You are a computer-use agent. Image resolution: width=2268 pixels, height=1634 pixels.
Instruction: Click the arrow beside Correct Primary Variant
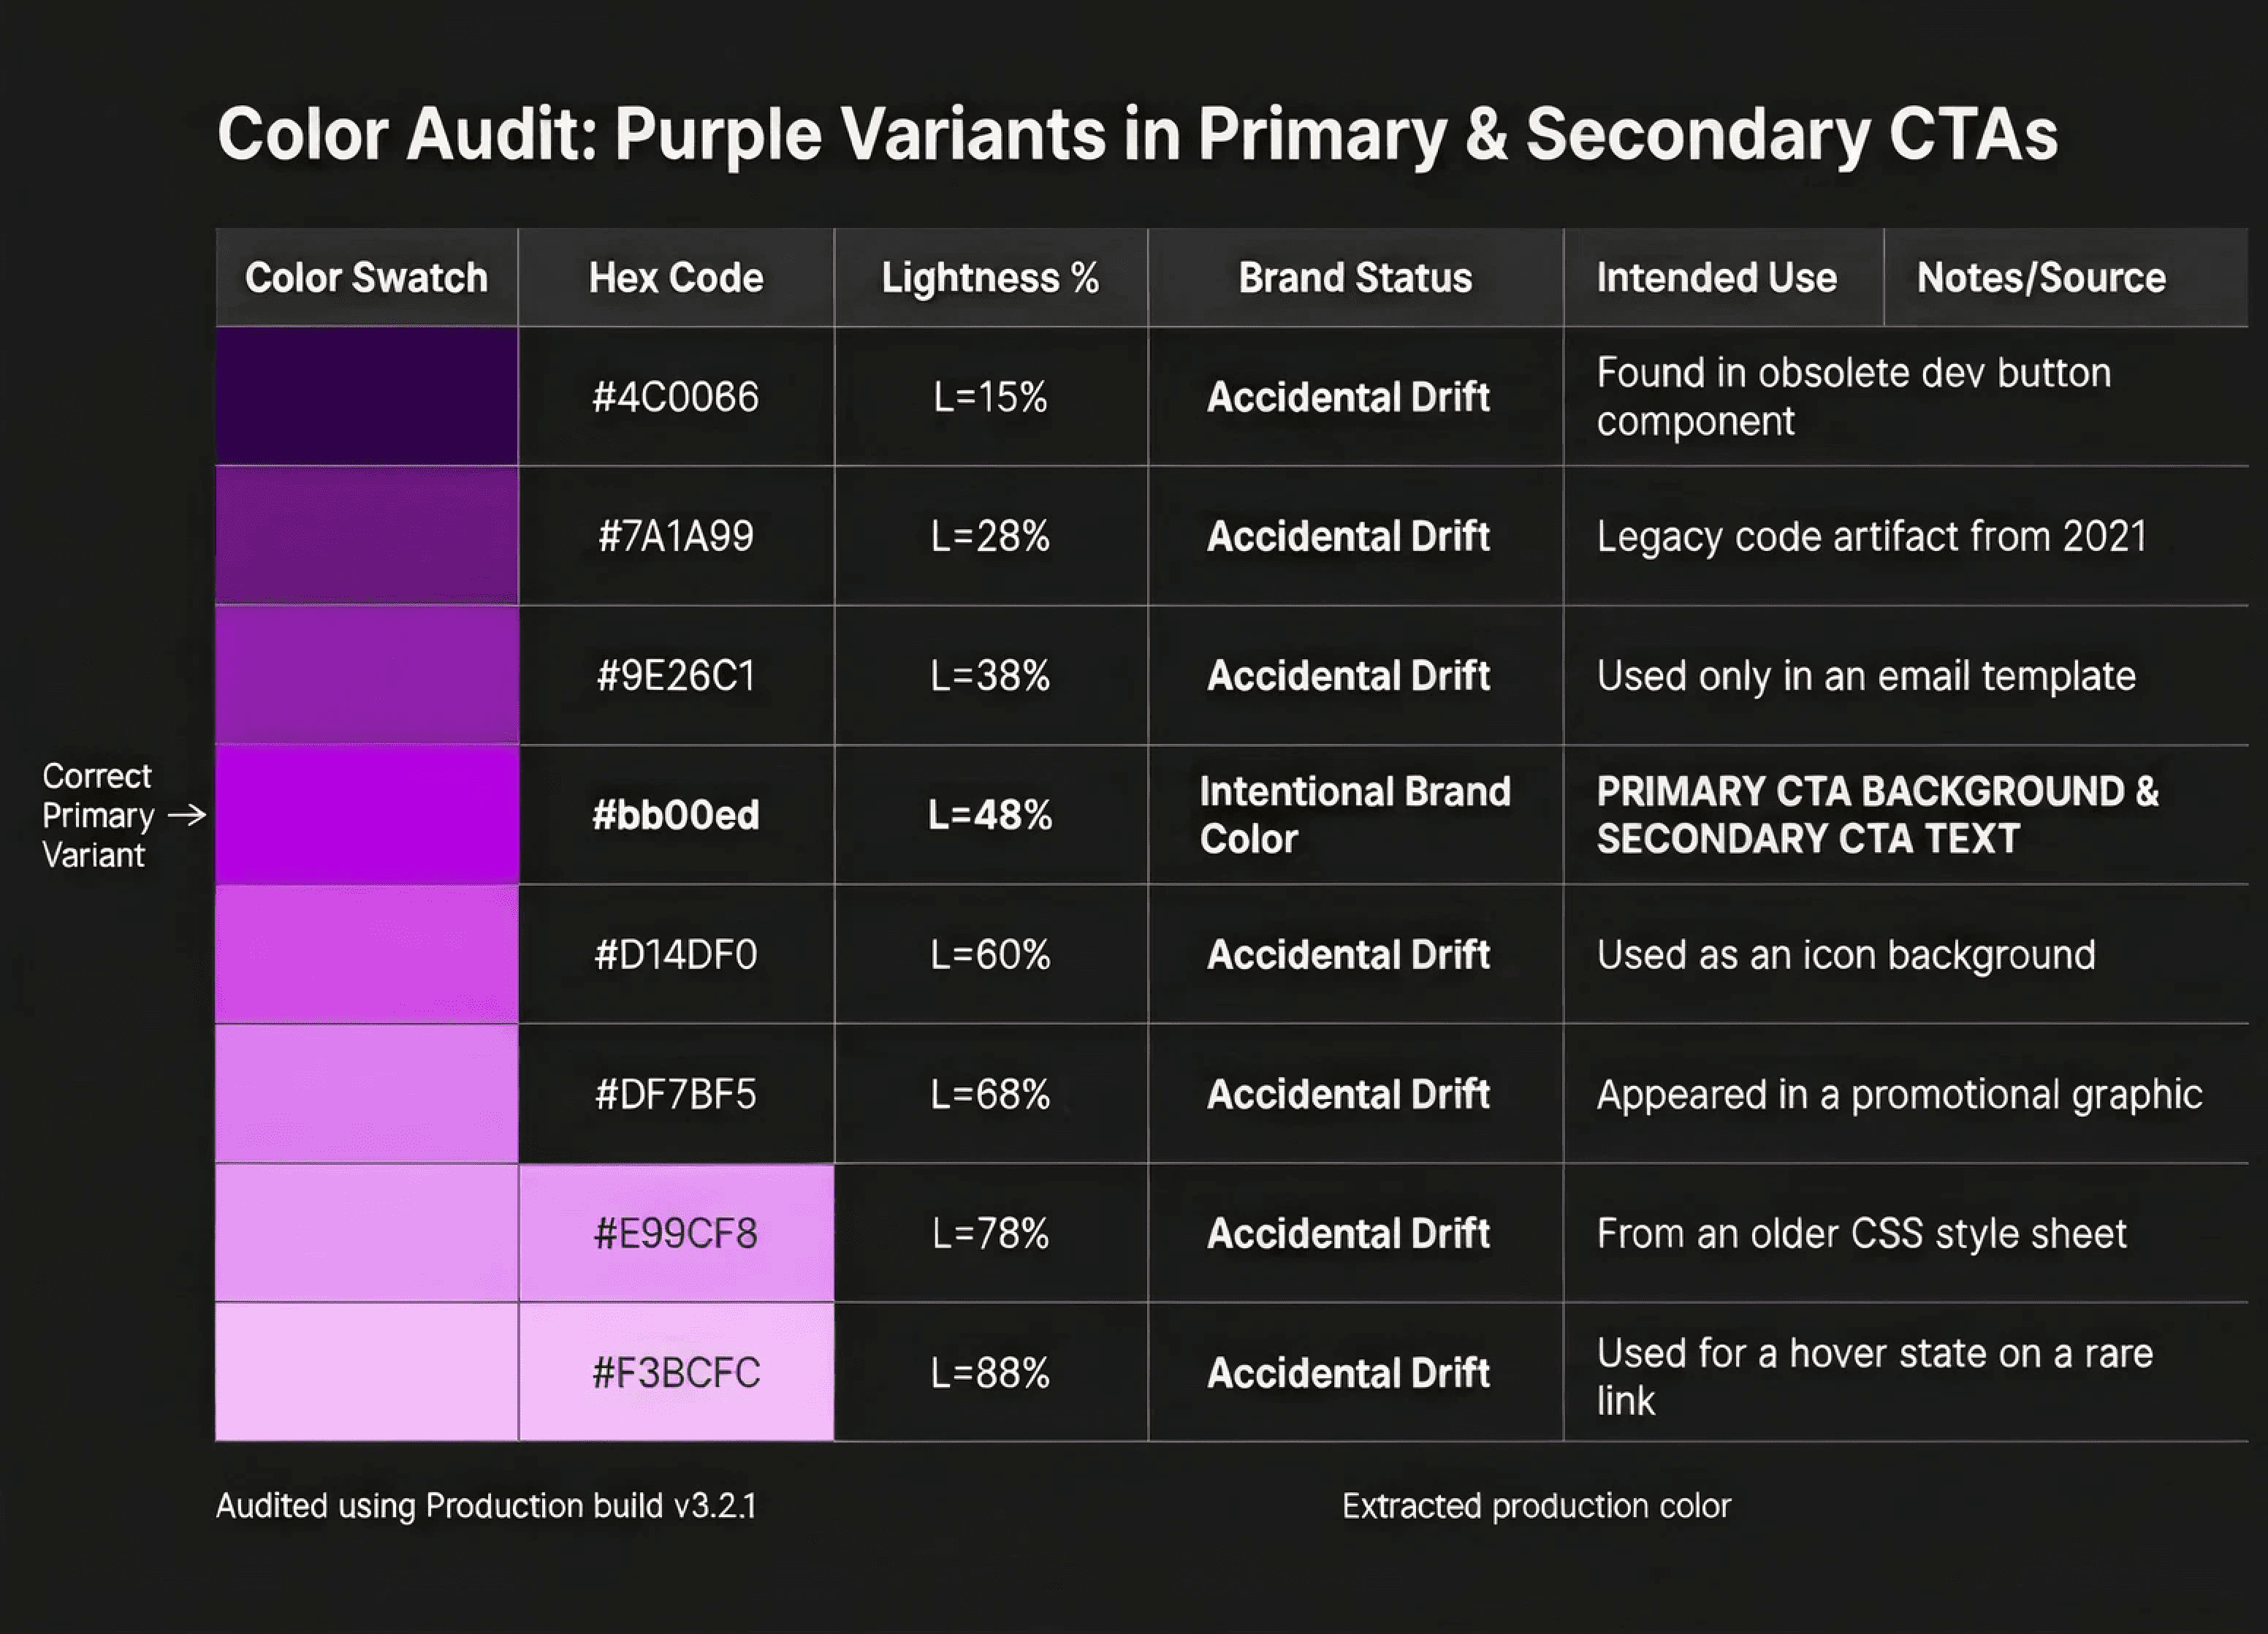pyautogui.click(x=187, y=815)
